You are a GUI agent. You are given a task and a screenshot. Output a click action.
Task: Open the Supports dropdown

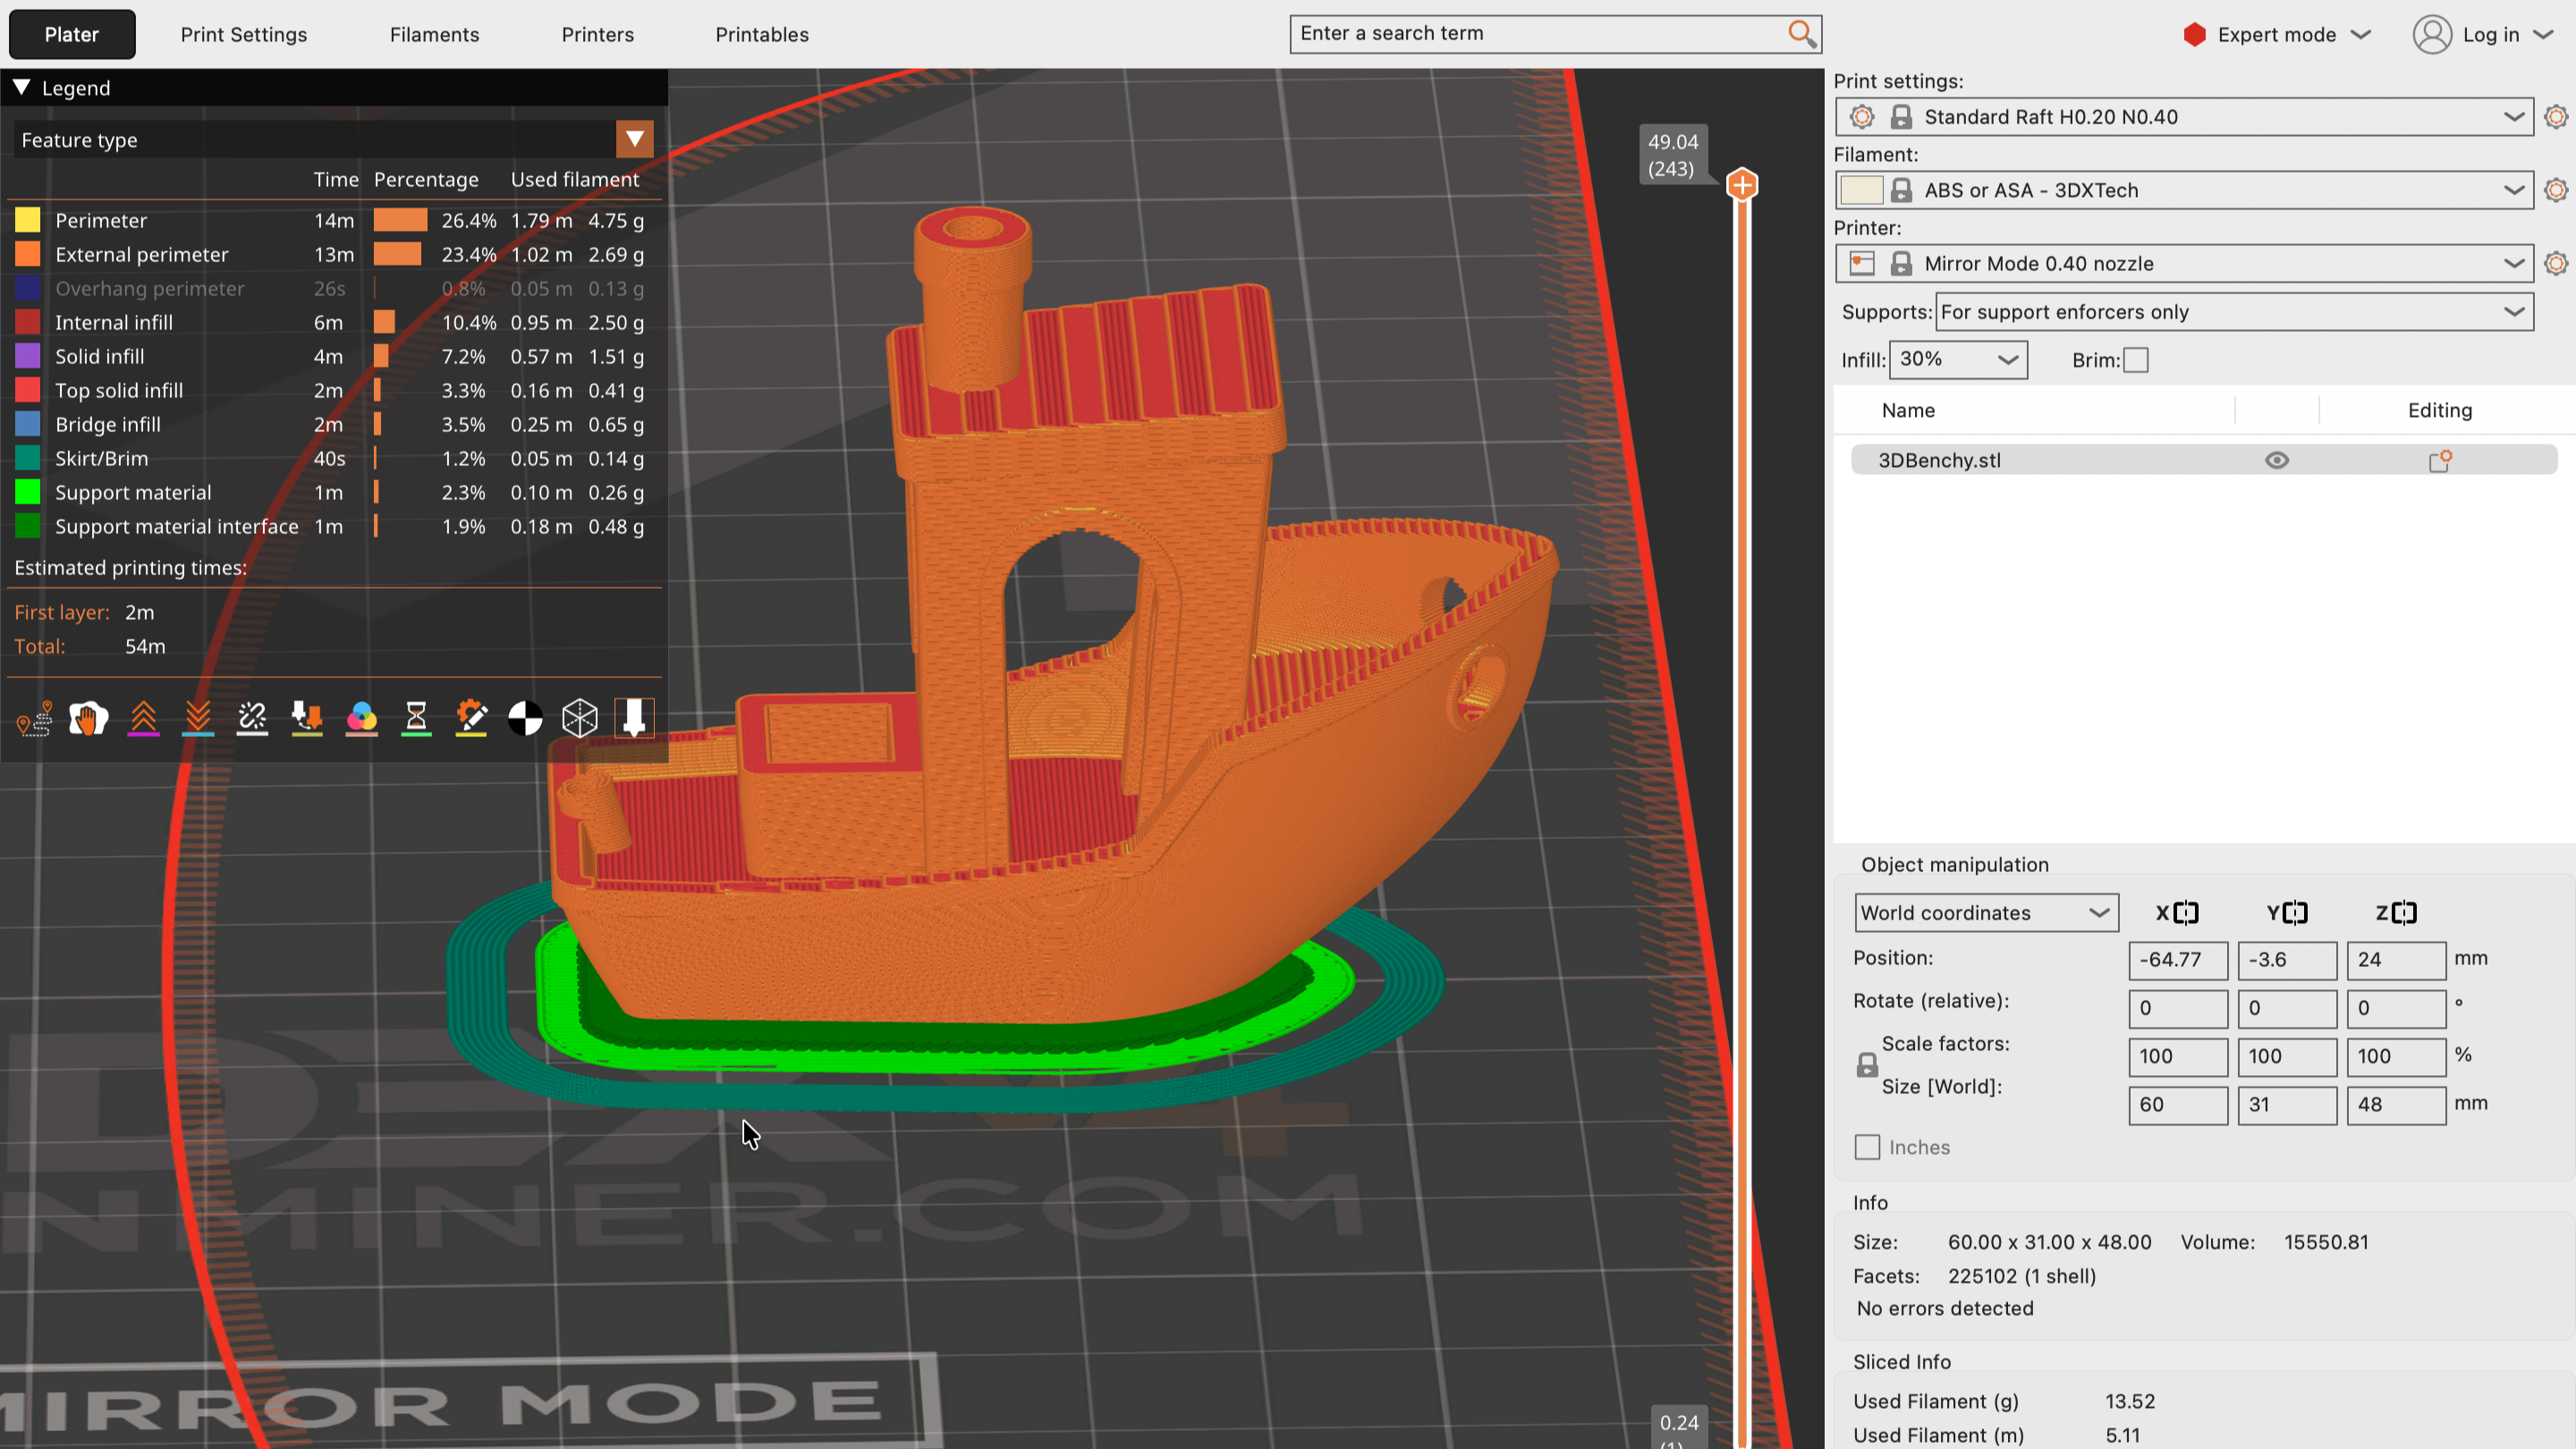pos(2234,312)
